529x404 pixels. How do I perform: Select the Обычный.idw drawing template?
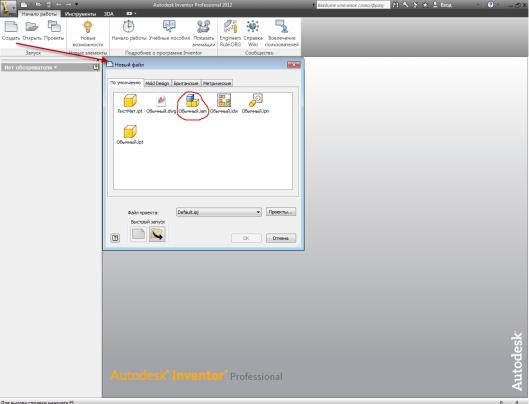[x=224, y=104]
